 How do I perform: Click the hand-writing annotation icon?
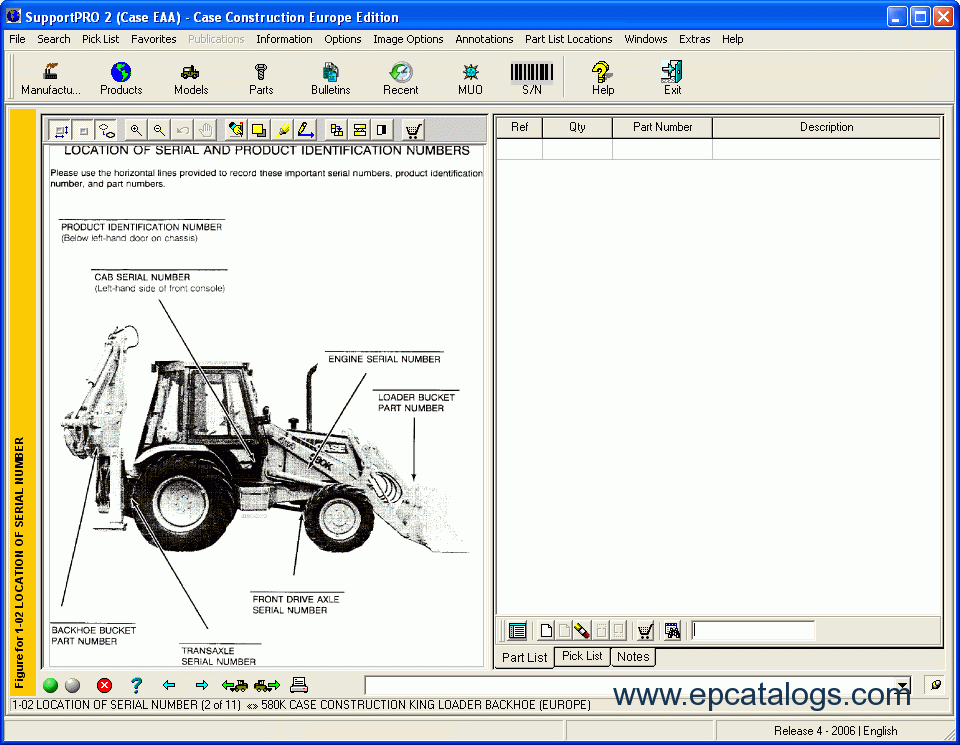coord(236,130)
